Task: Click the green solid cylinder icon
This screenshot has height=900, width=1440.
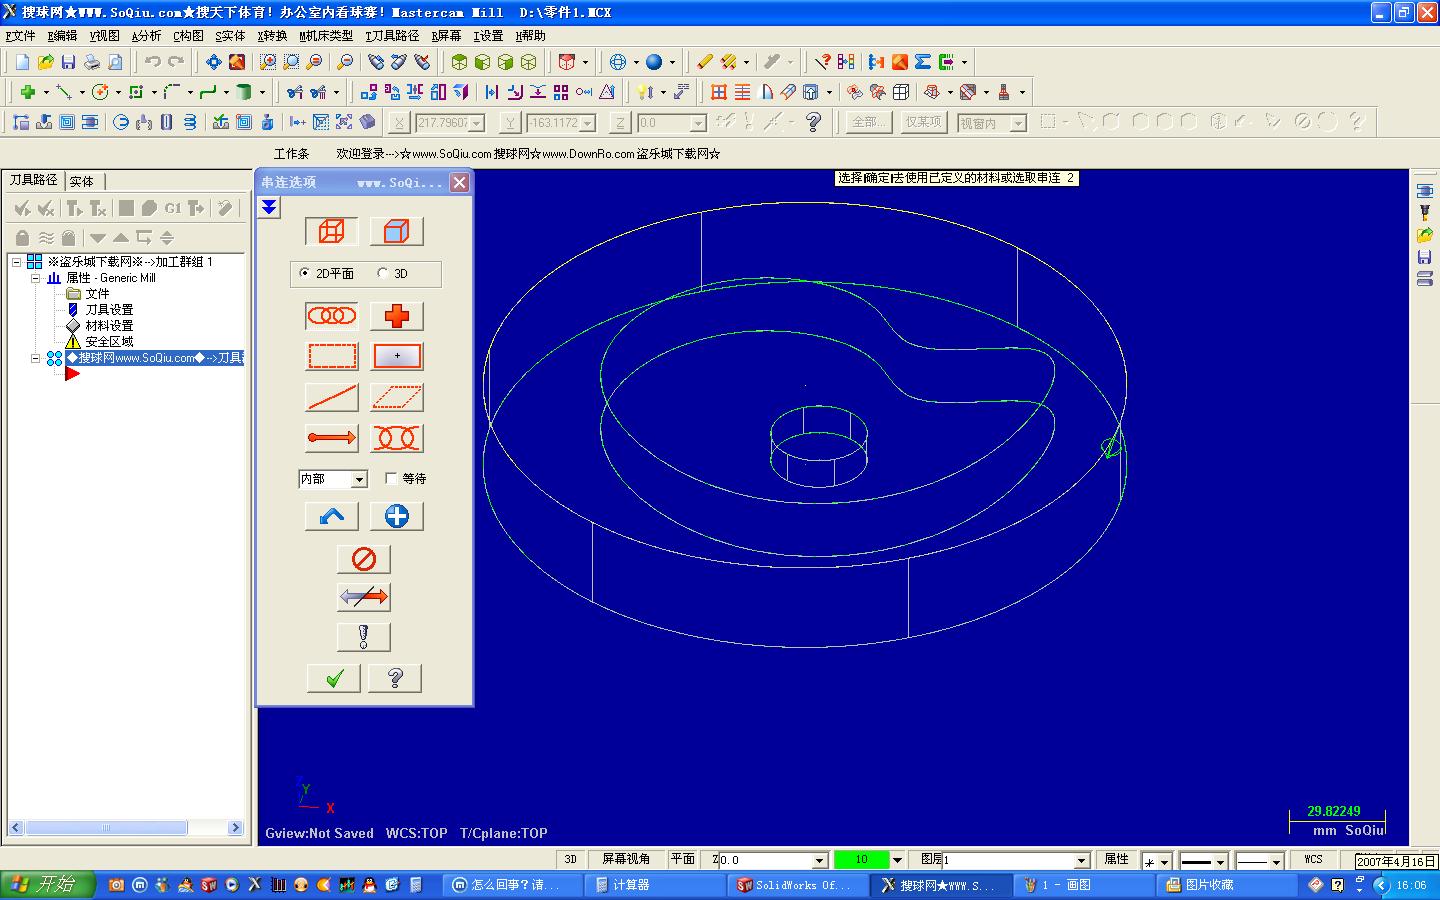Action: click(x=243, y=92)
